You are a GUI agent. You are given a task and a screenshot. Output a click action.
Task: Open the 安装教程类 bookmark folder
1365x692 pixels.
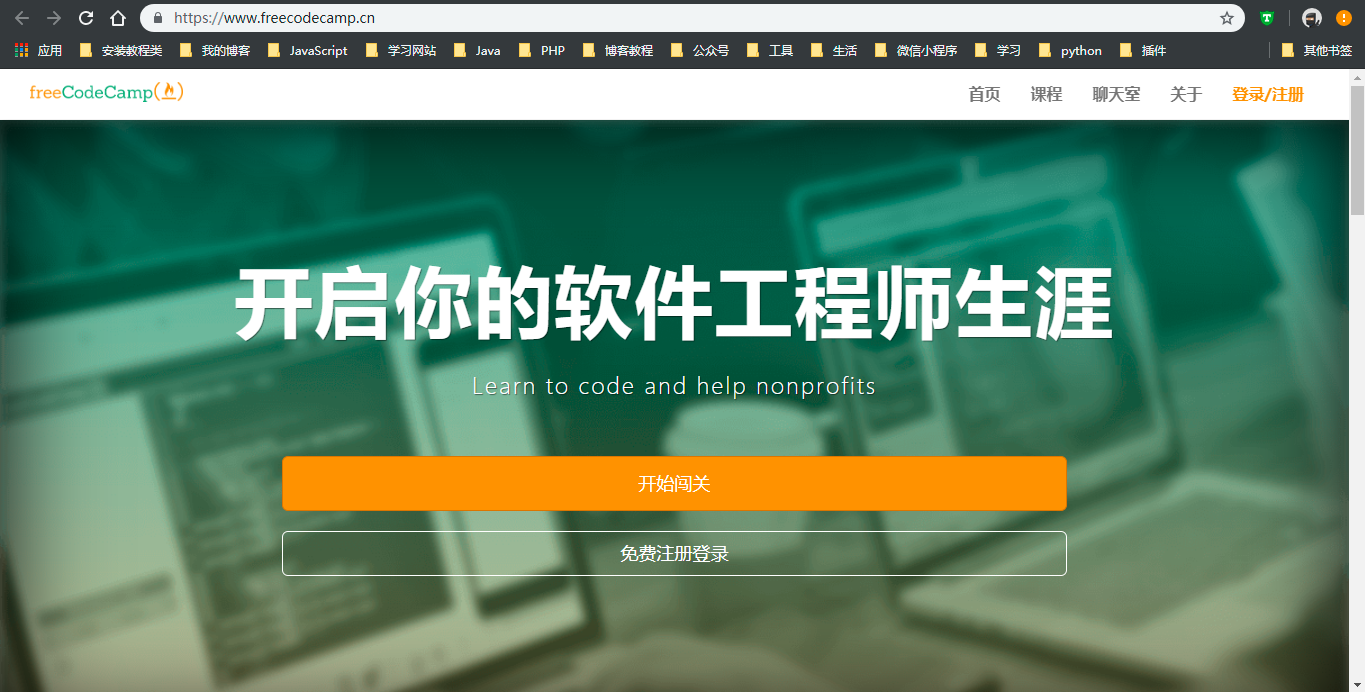point(121,50)
